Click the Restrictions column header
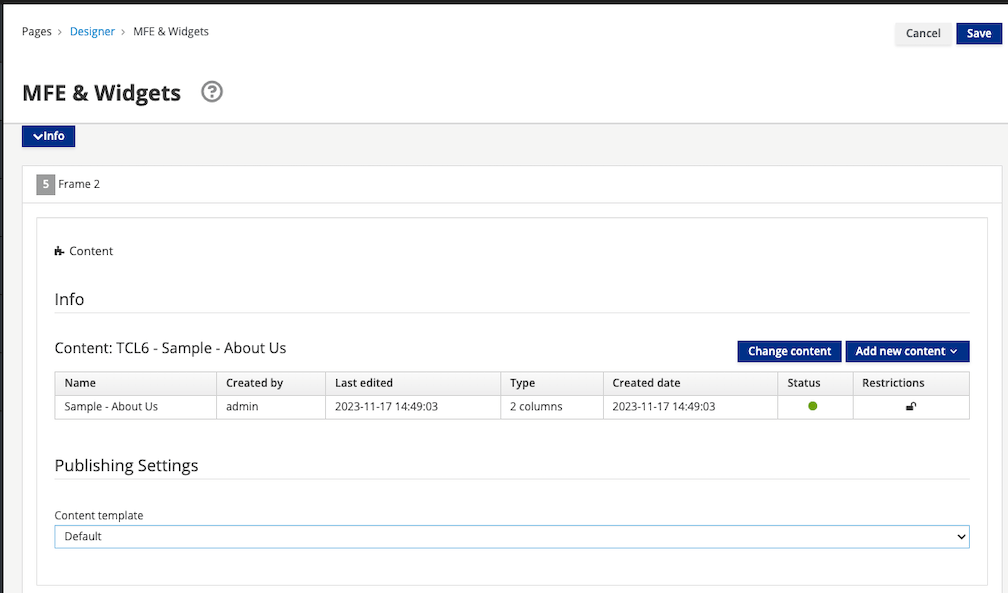 click(893, 383)
